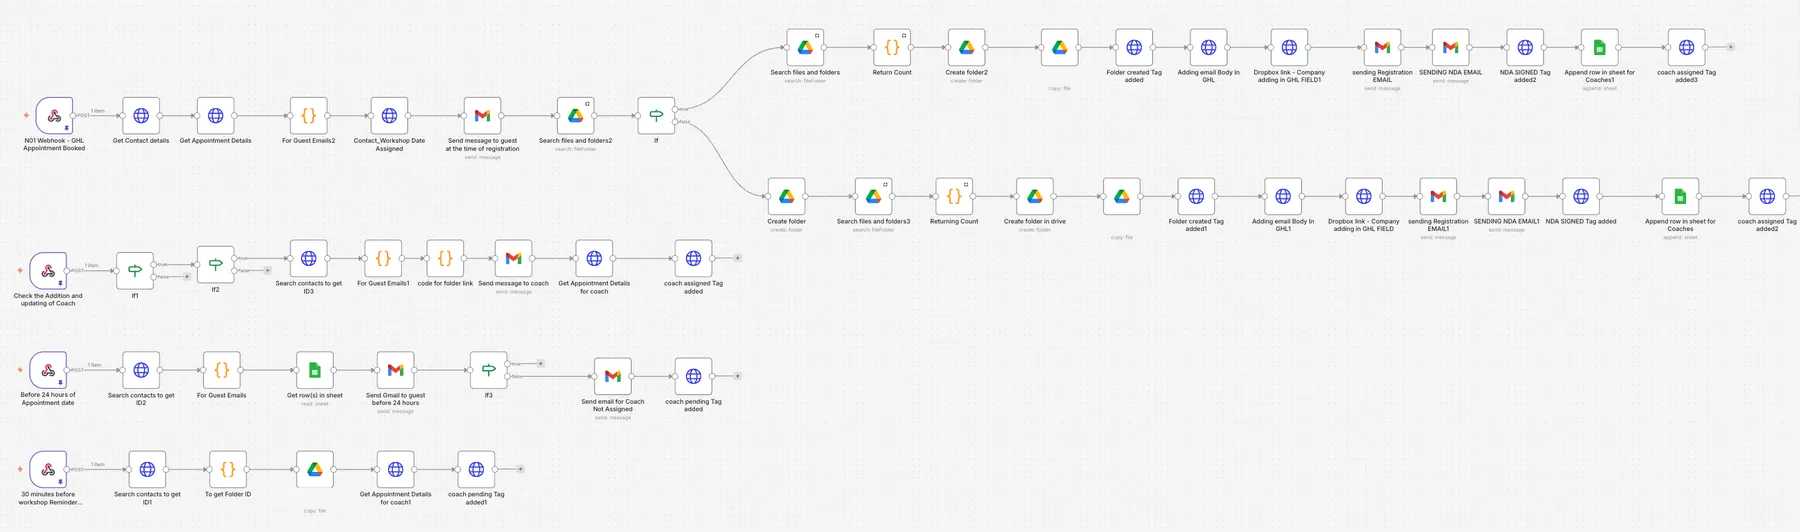Select the coach pending Tag added node
This screenshot has height=532, width=1800.
(693, 377)
